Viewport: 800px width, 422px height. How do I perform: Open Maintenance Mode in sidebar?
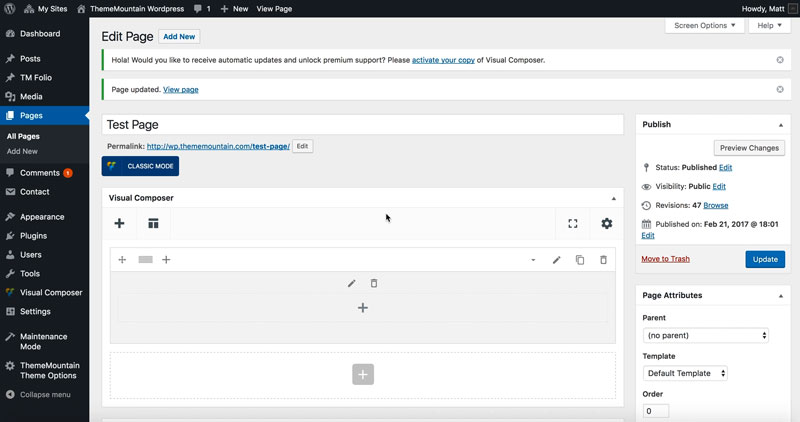click(44, 341)
